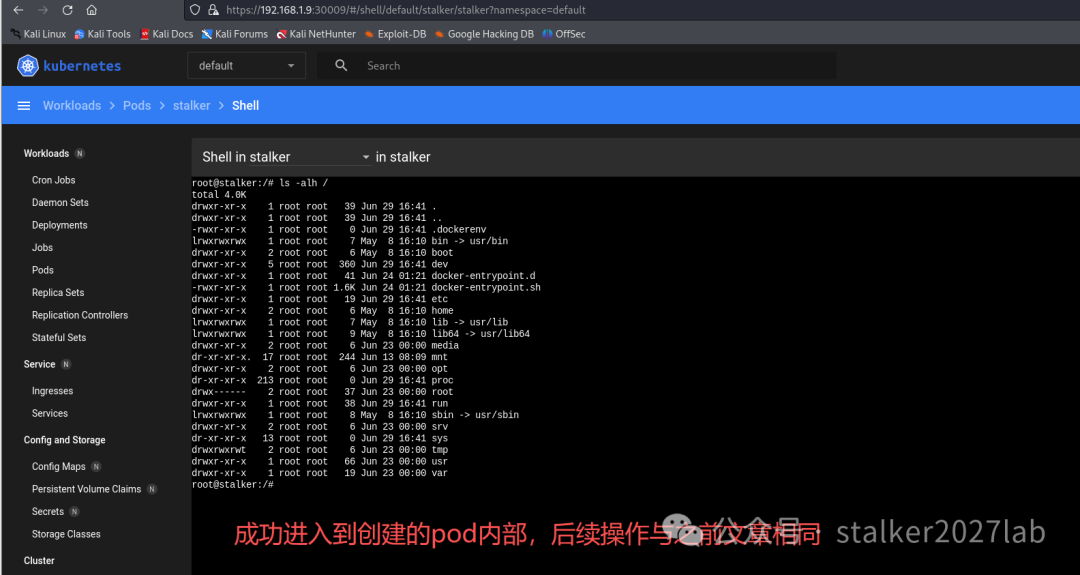Open Cron Jobs in the sidebar
The image size is (1080, 575).
54,180
